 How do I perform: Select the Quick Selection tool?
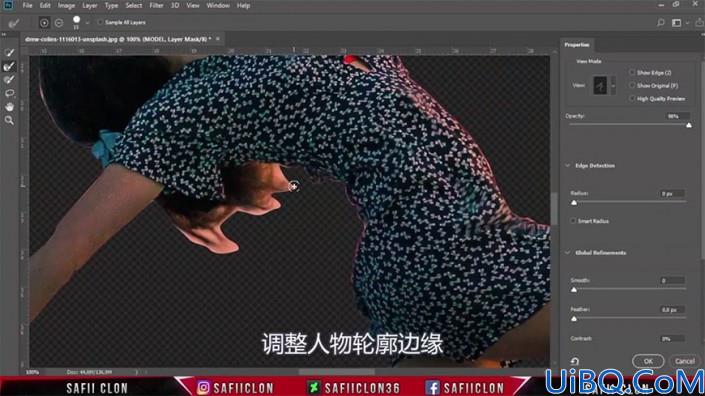pyautogui.click(x=9, y=53)
